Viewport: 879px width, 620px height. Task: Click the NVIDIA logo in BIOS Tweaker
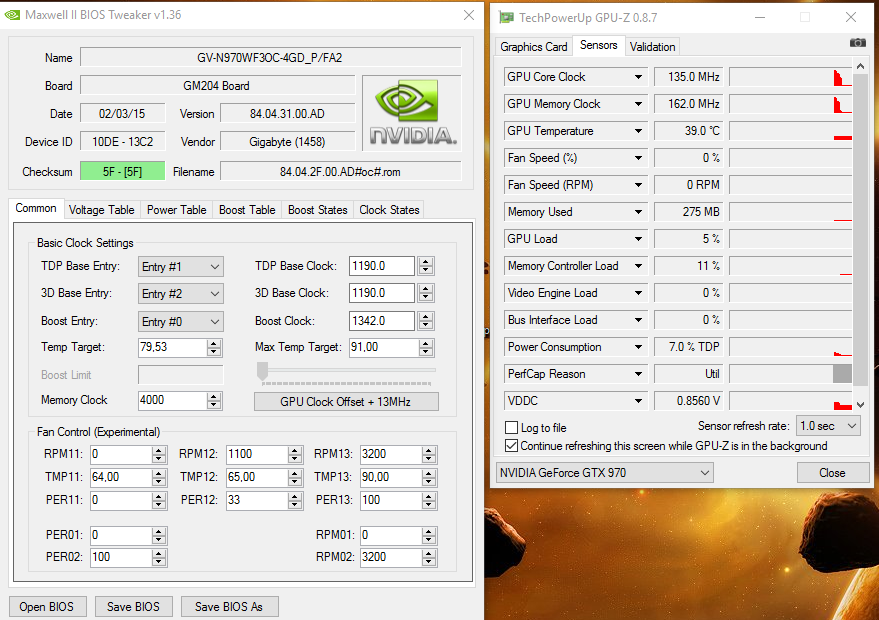(412, 113)
